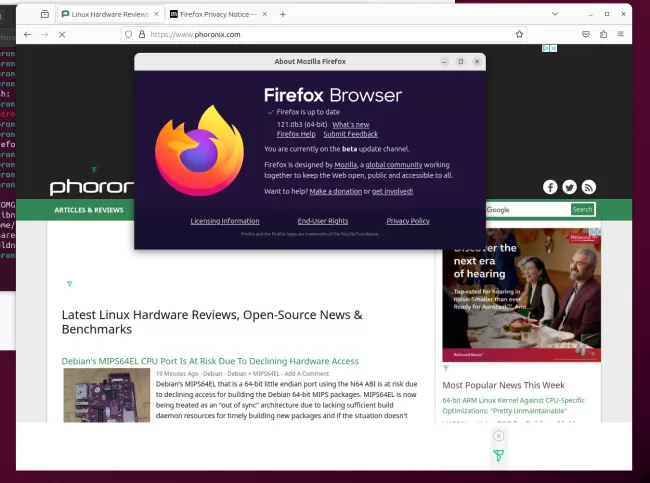
Task: Open Phoronix RSS feed icon
Action: click(589, 187)
